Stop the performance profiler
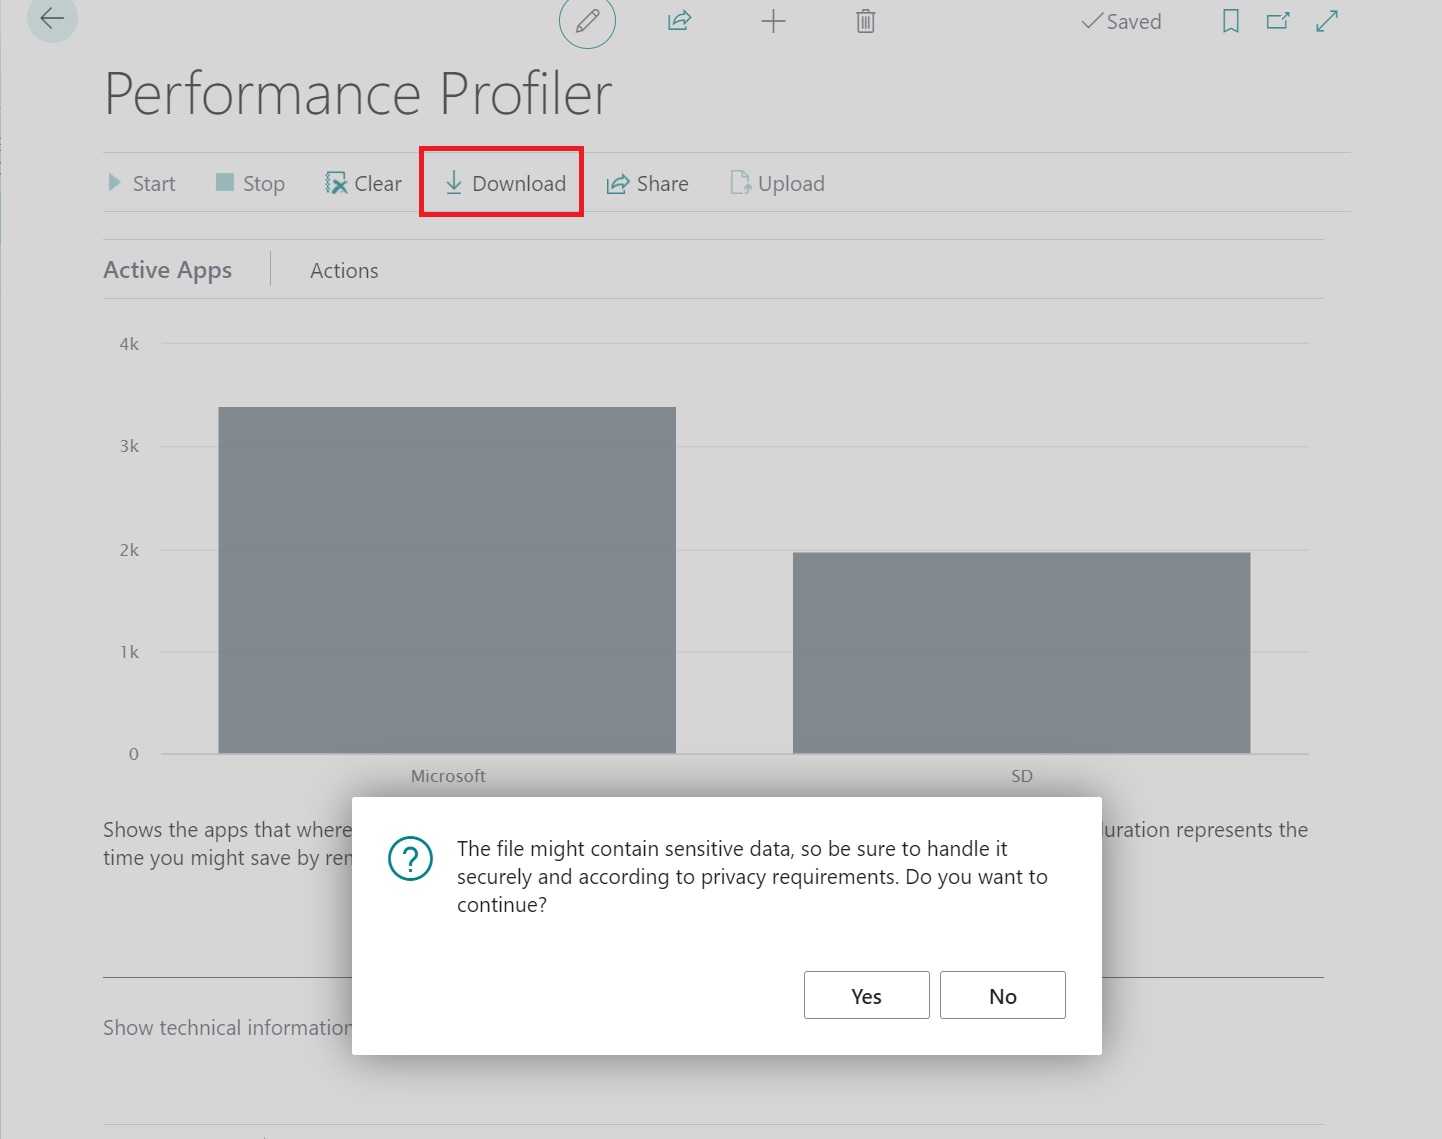This screenshot has height=1139, width=1442. click(x=249, y=183)
